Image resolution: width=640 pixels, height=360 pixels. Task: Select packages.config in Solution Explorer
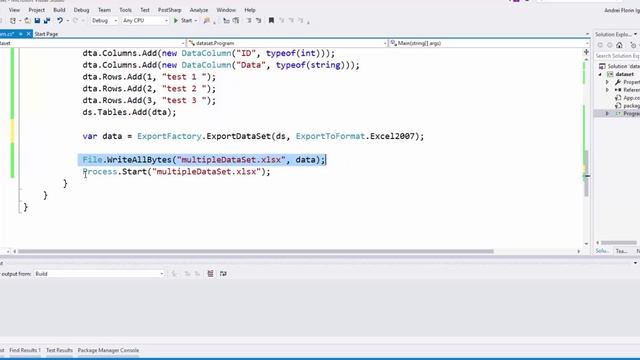(628, 106)
